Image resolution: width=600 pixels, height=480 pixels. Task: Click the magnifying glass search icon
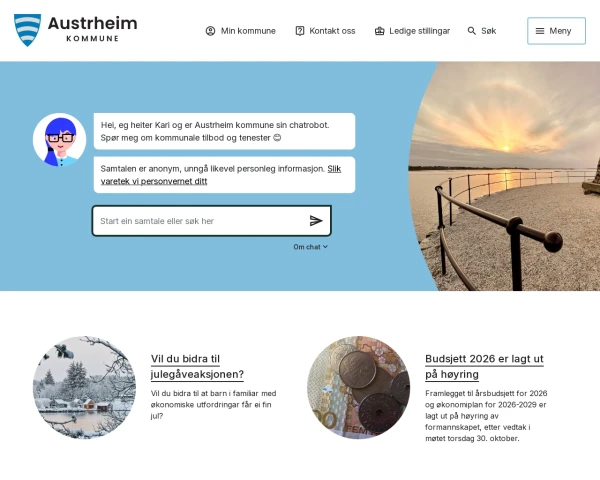pos(471,31)
